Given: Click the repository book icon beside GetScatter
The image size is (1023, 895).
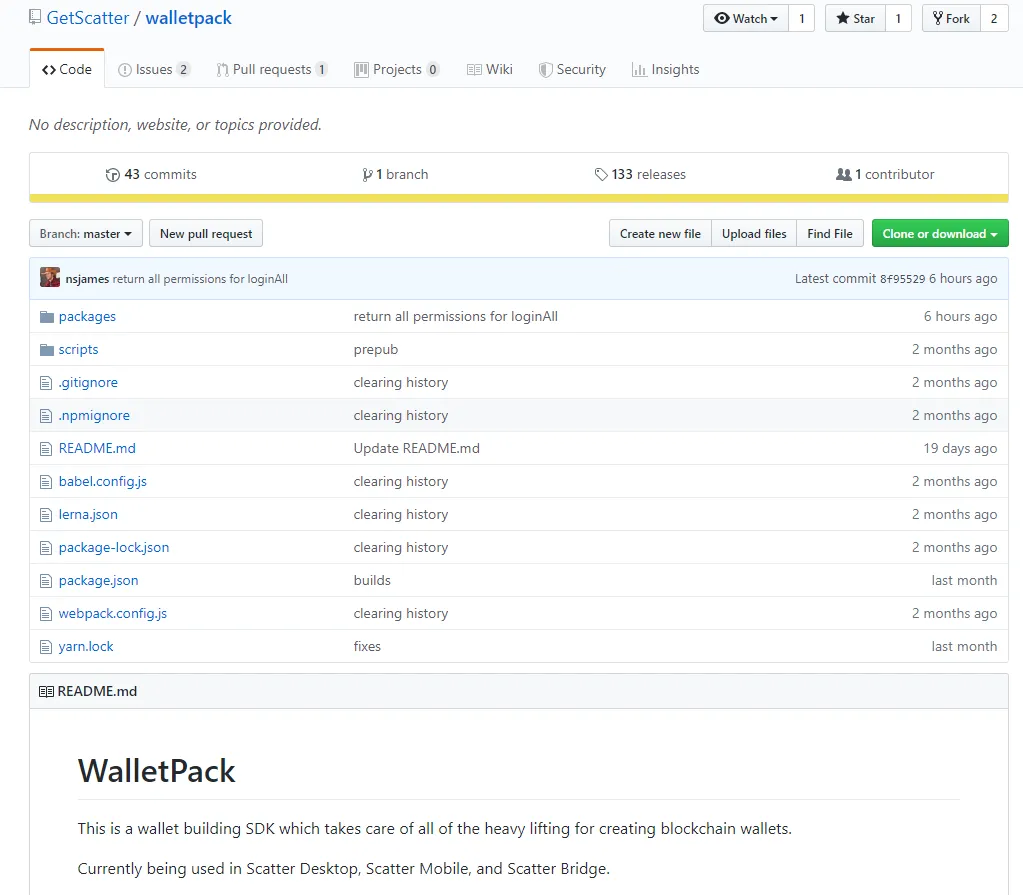Looking at the screenshot, I should [35, 17].
